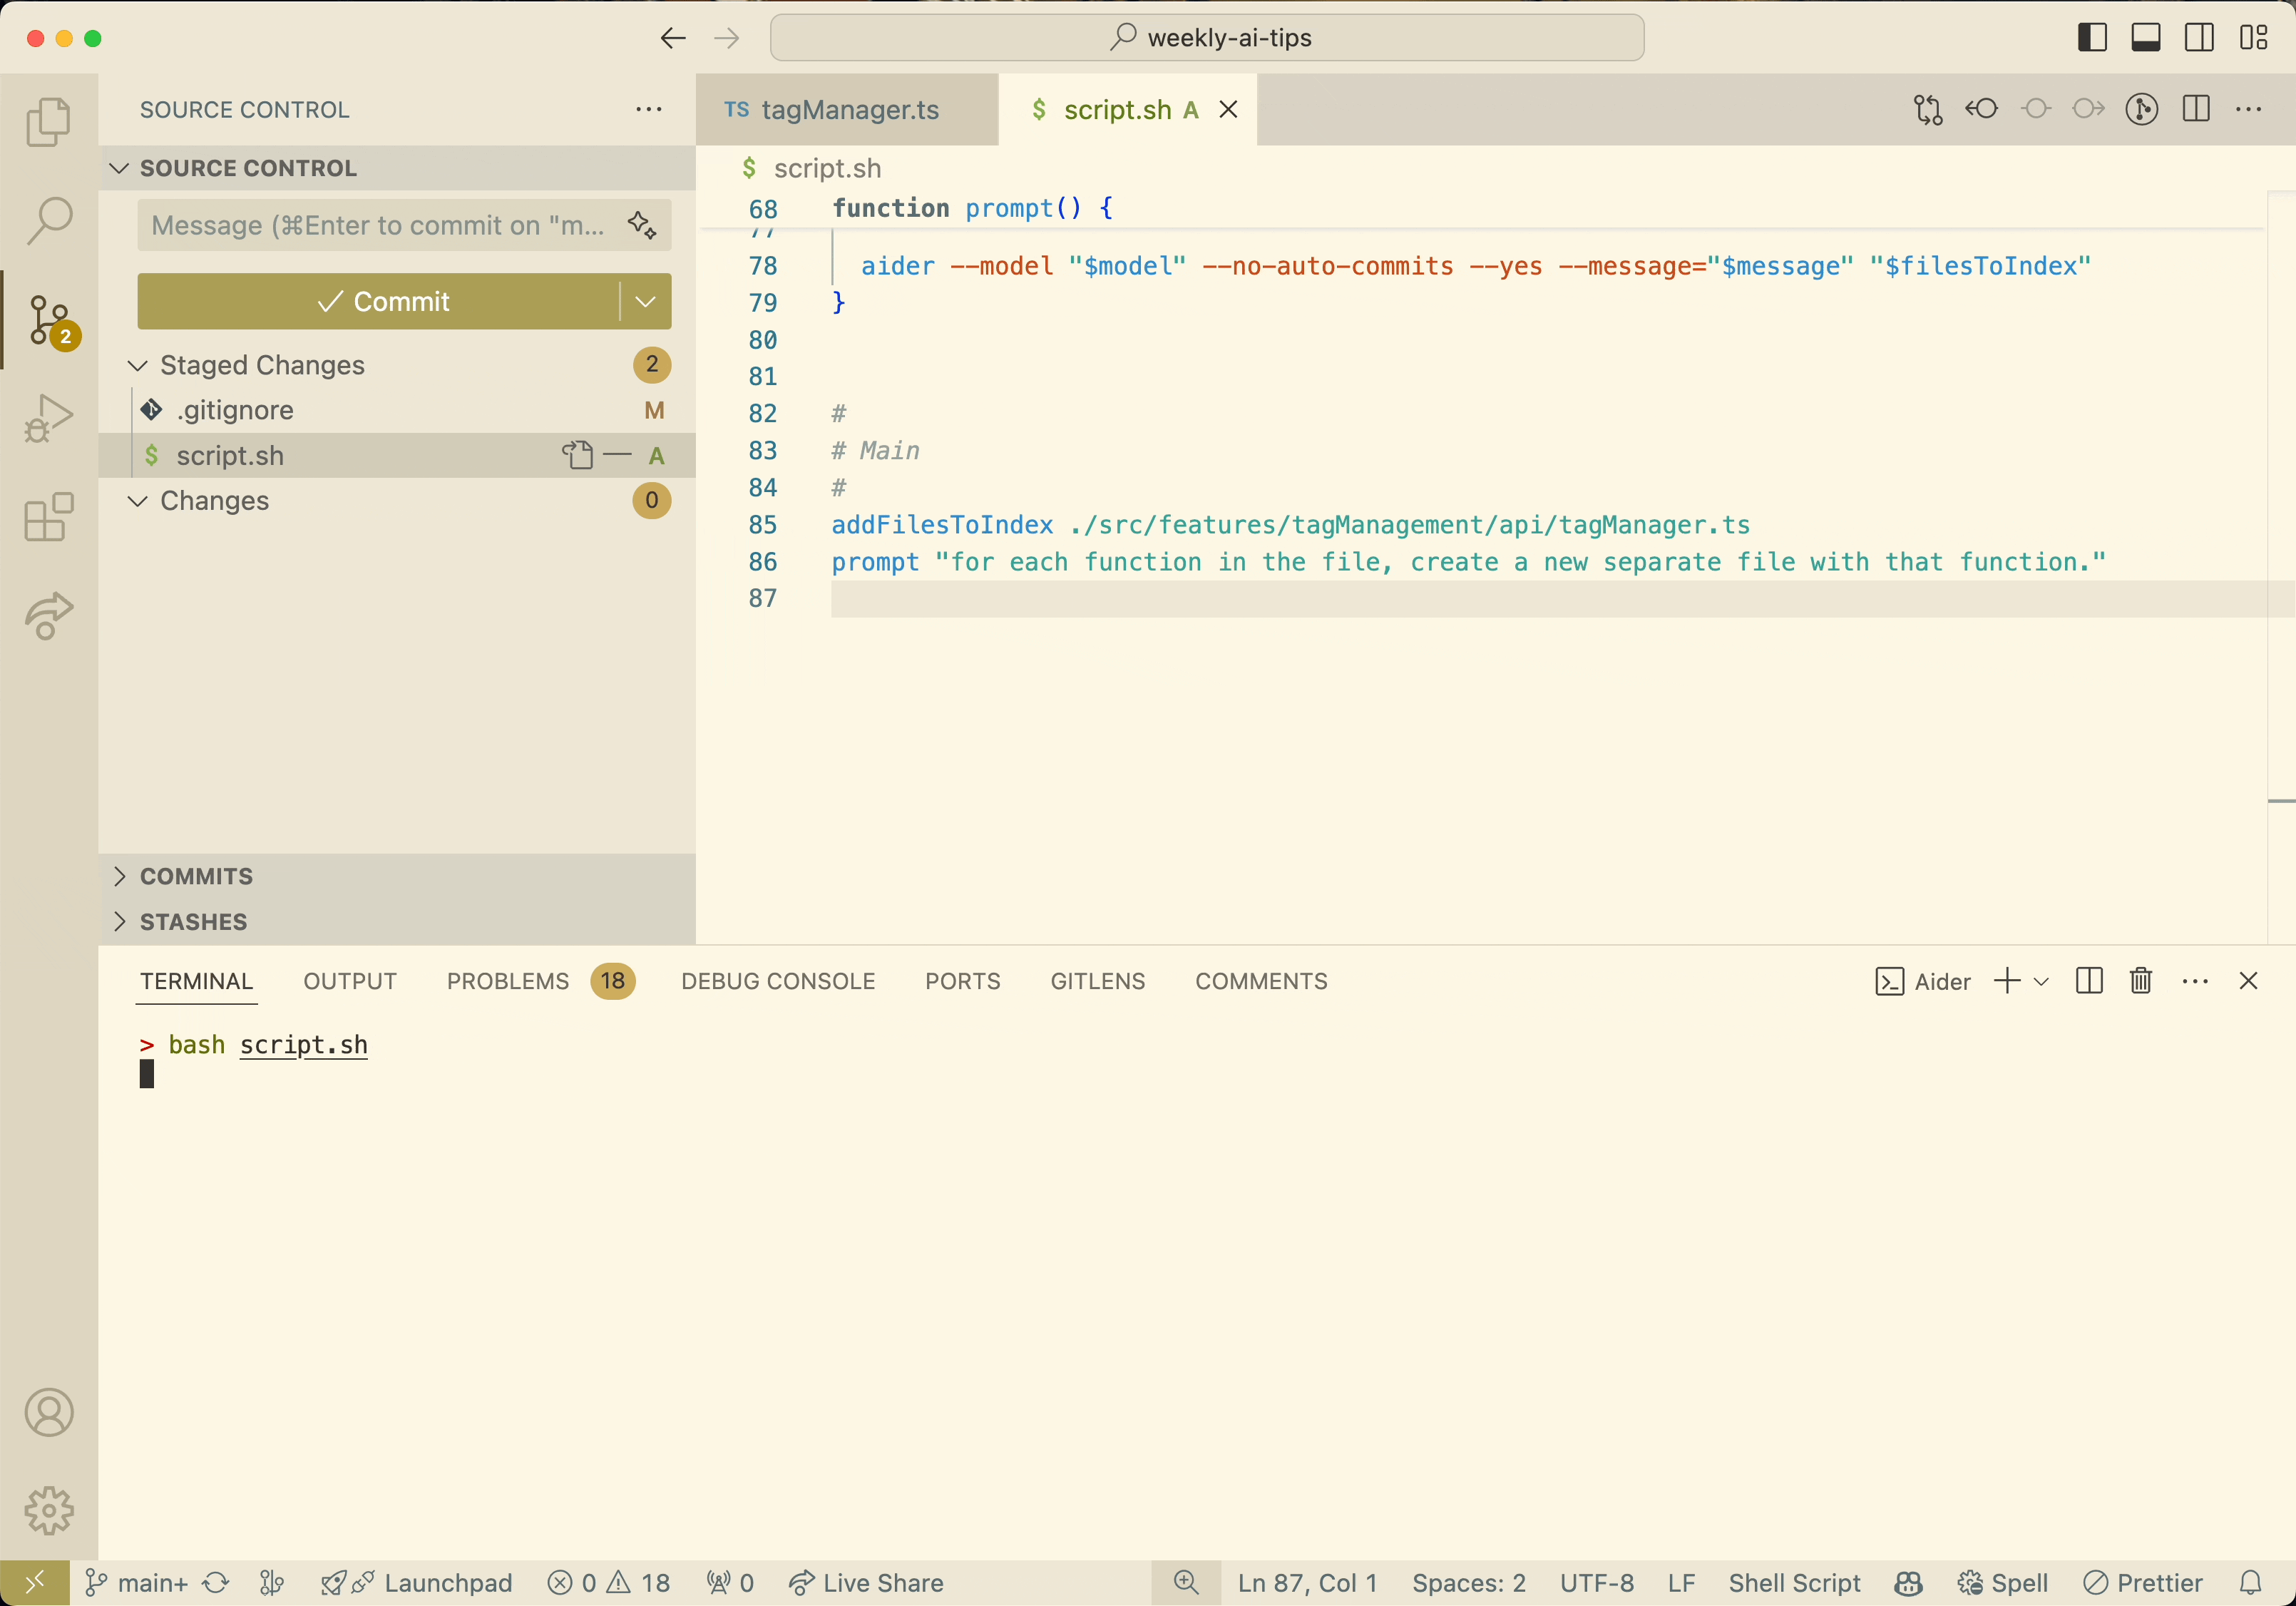The width and height of the screenshot is (2296, 1606).
Task: Toggle the secondary side bar layout button
Action: click(2199, 38)
